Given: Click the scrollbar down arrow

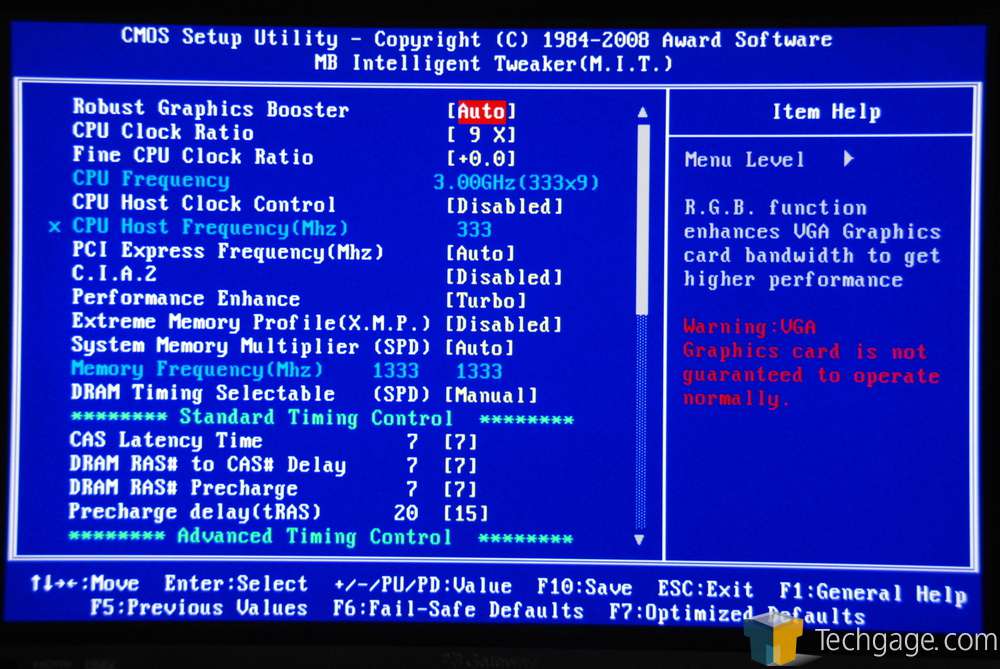Looking at the screenshot, I should pyautogui.click(x=639, y=540).
